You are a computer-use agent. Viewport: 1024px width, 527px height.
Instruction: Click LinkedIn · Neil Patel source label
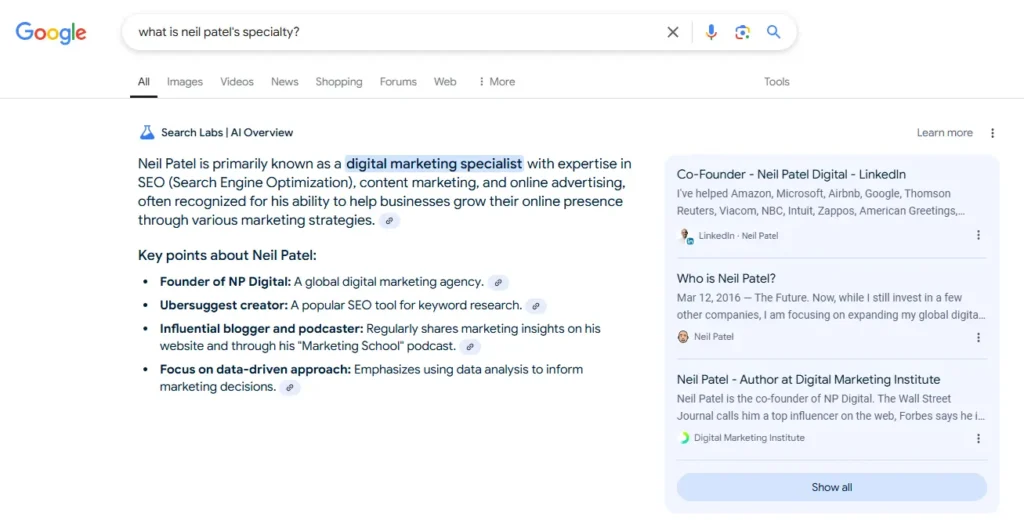[x=739, y=236]
